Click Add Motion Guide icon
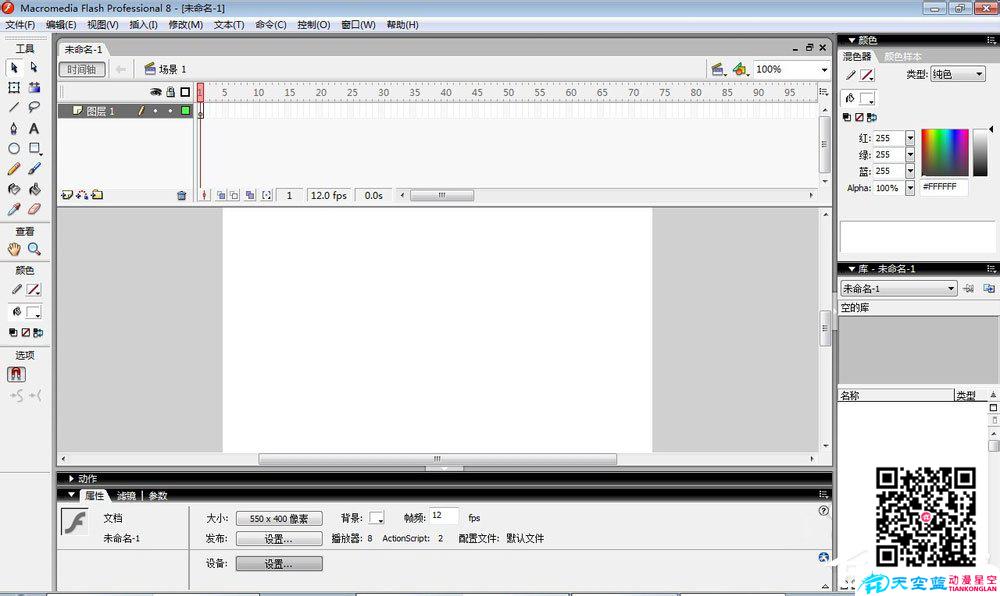The height and width of the screenshot is (596, 1000). click(x=82, y=195)
